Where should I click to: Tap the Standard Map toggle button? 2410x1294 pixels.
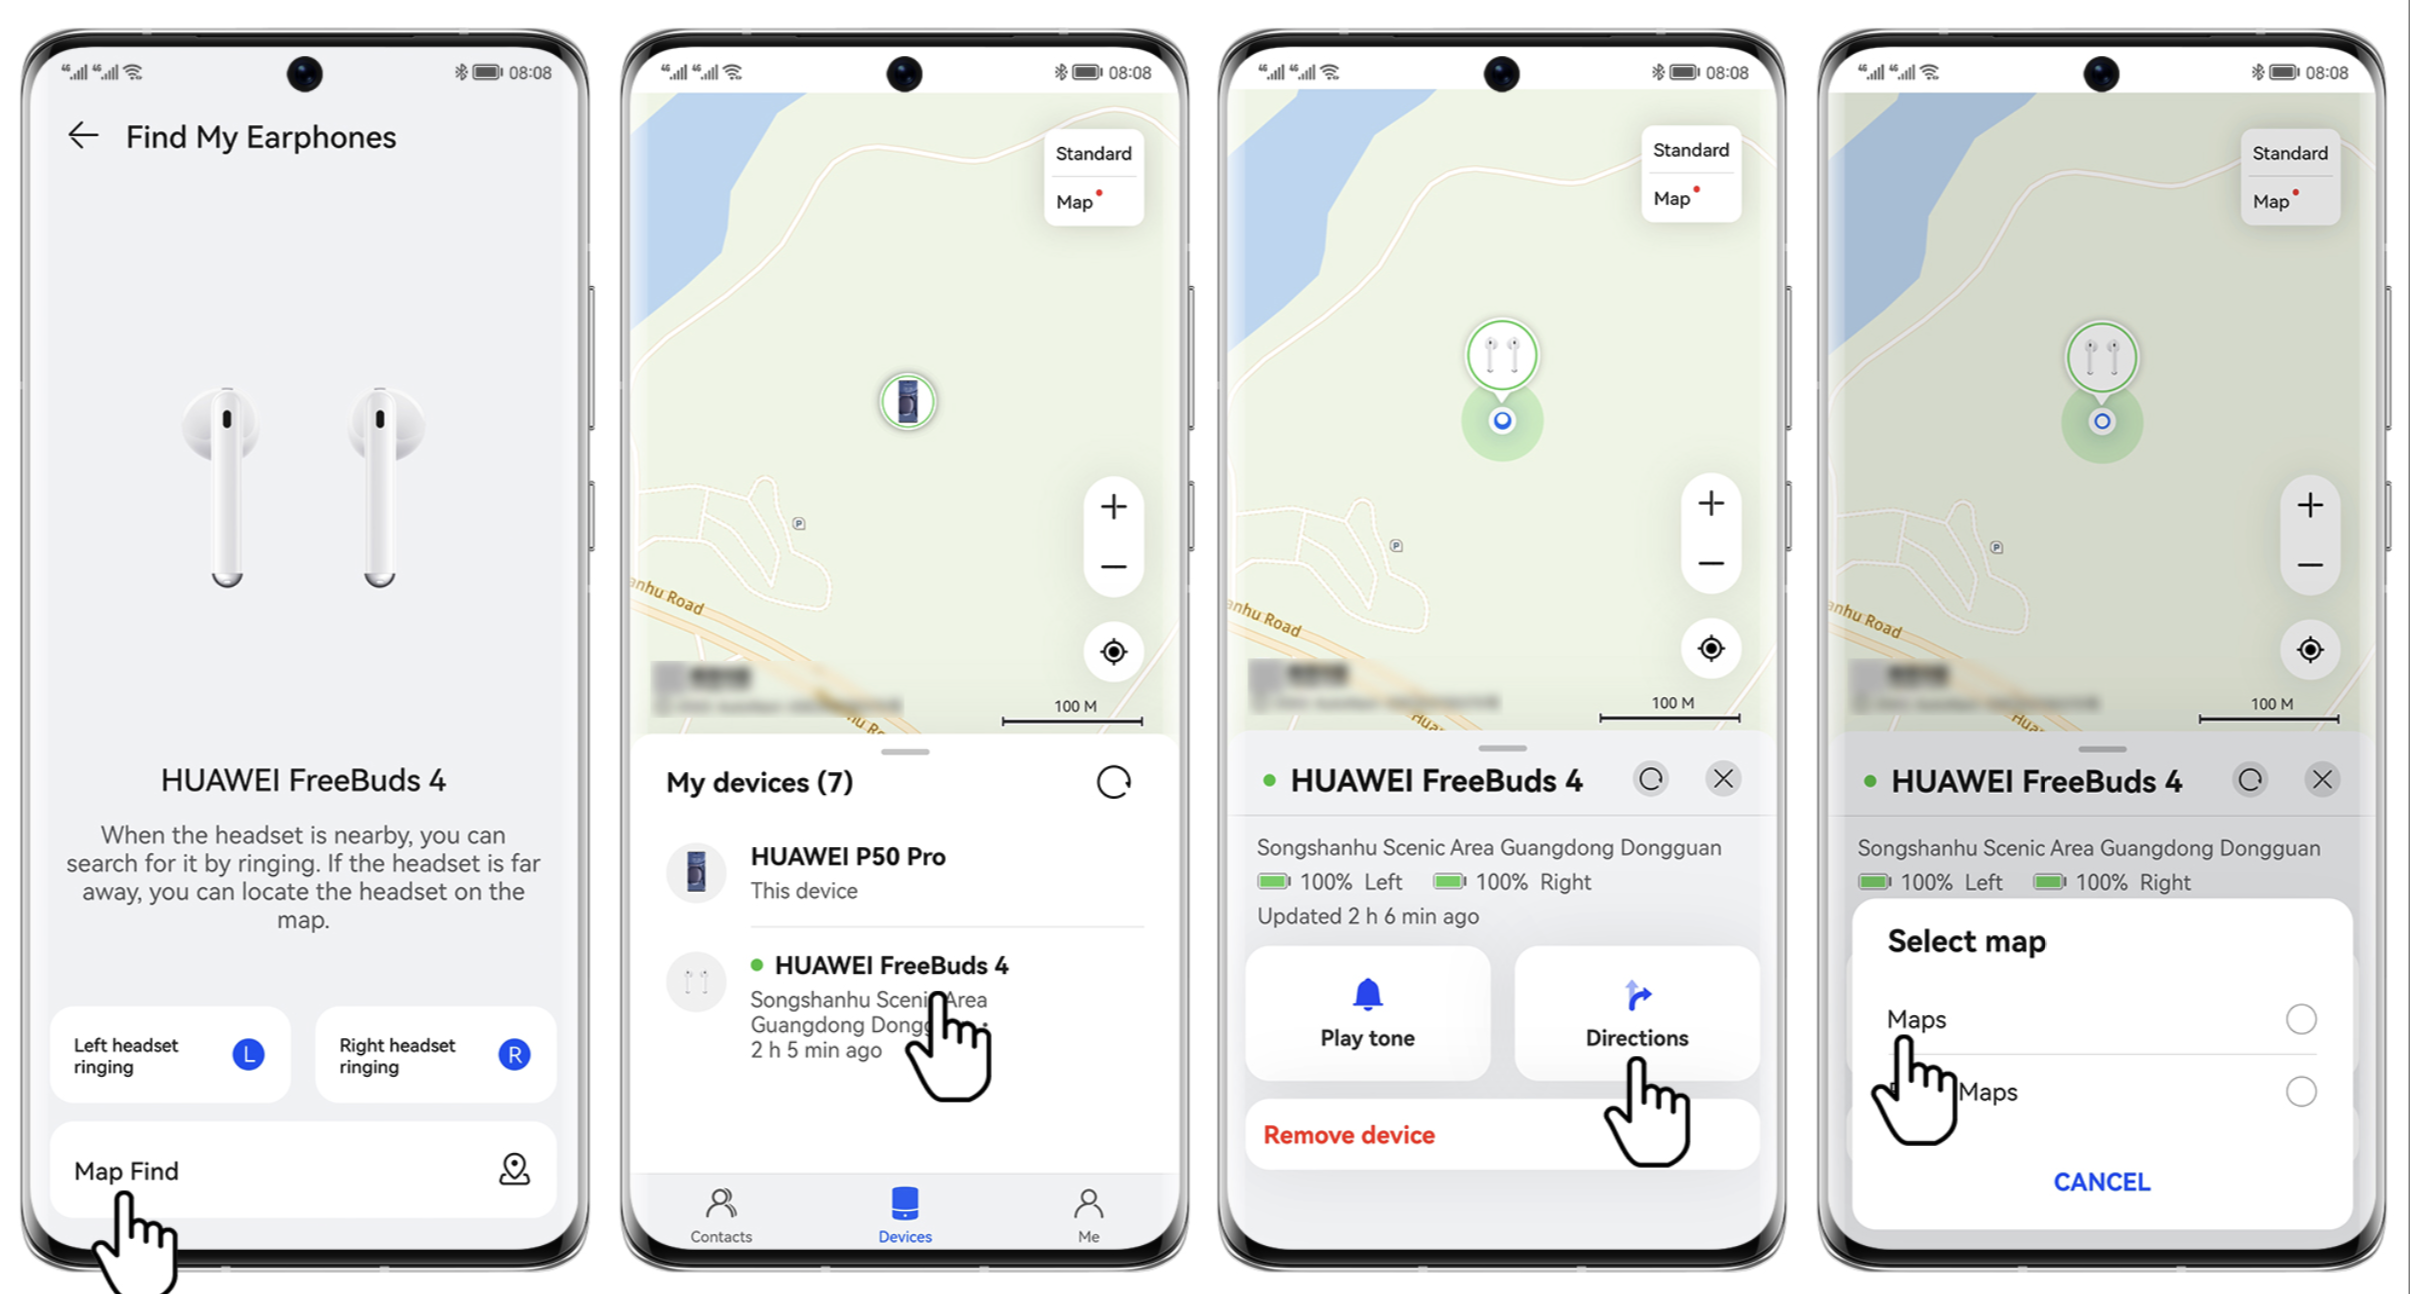pyautogui.click(x=1095, y=178)
